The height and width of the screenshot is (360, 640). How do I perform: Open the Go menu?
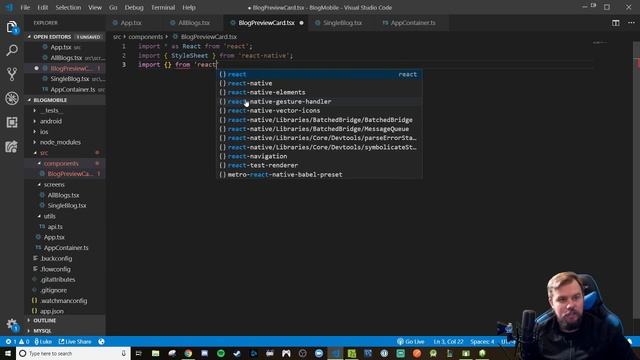click(x=113, y=7)
